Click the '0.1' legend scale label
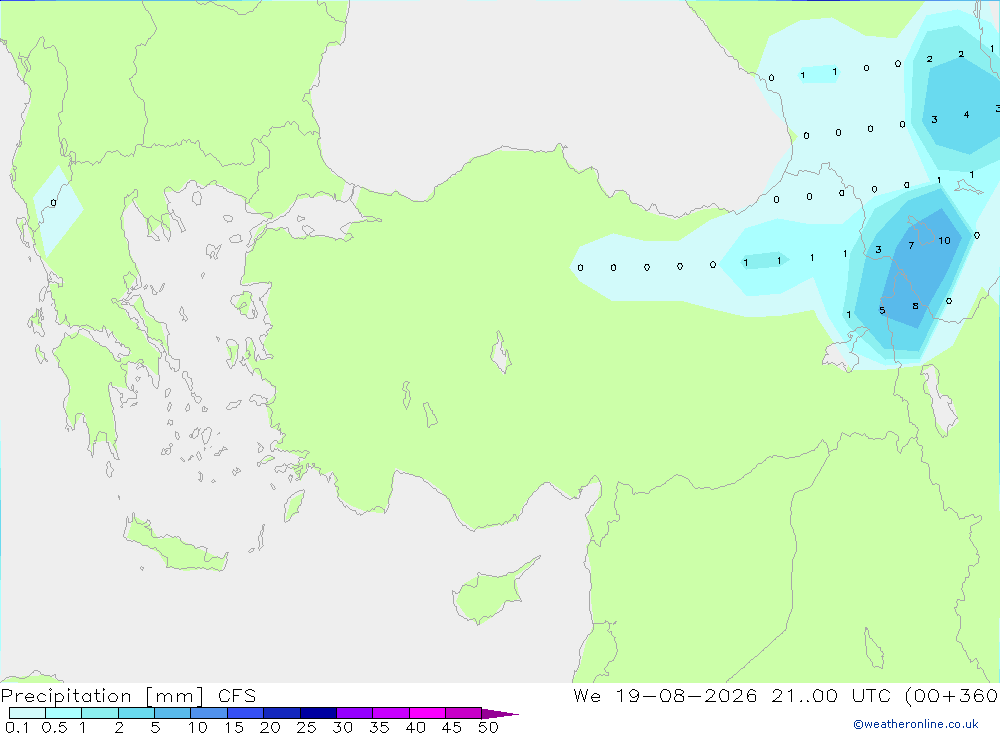The height and width of the screenshot is (733, 1000). click(17, 727)
